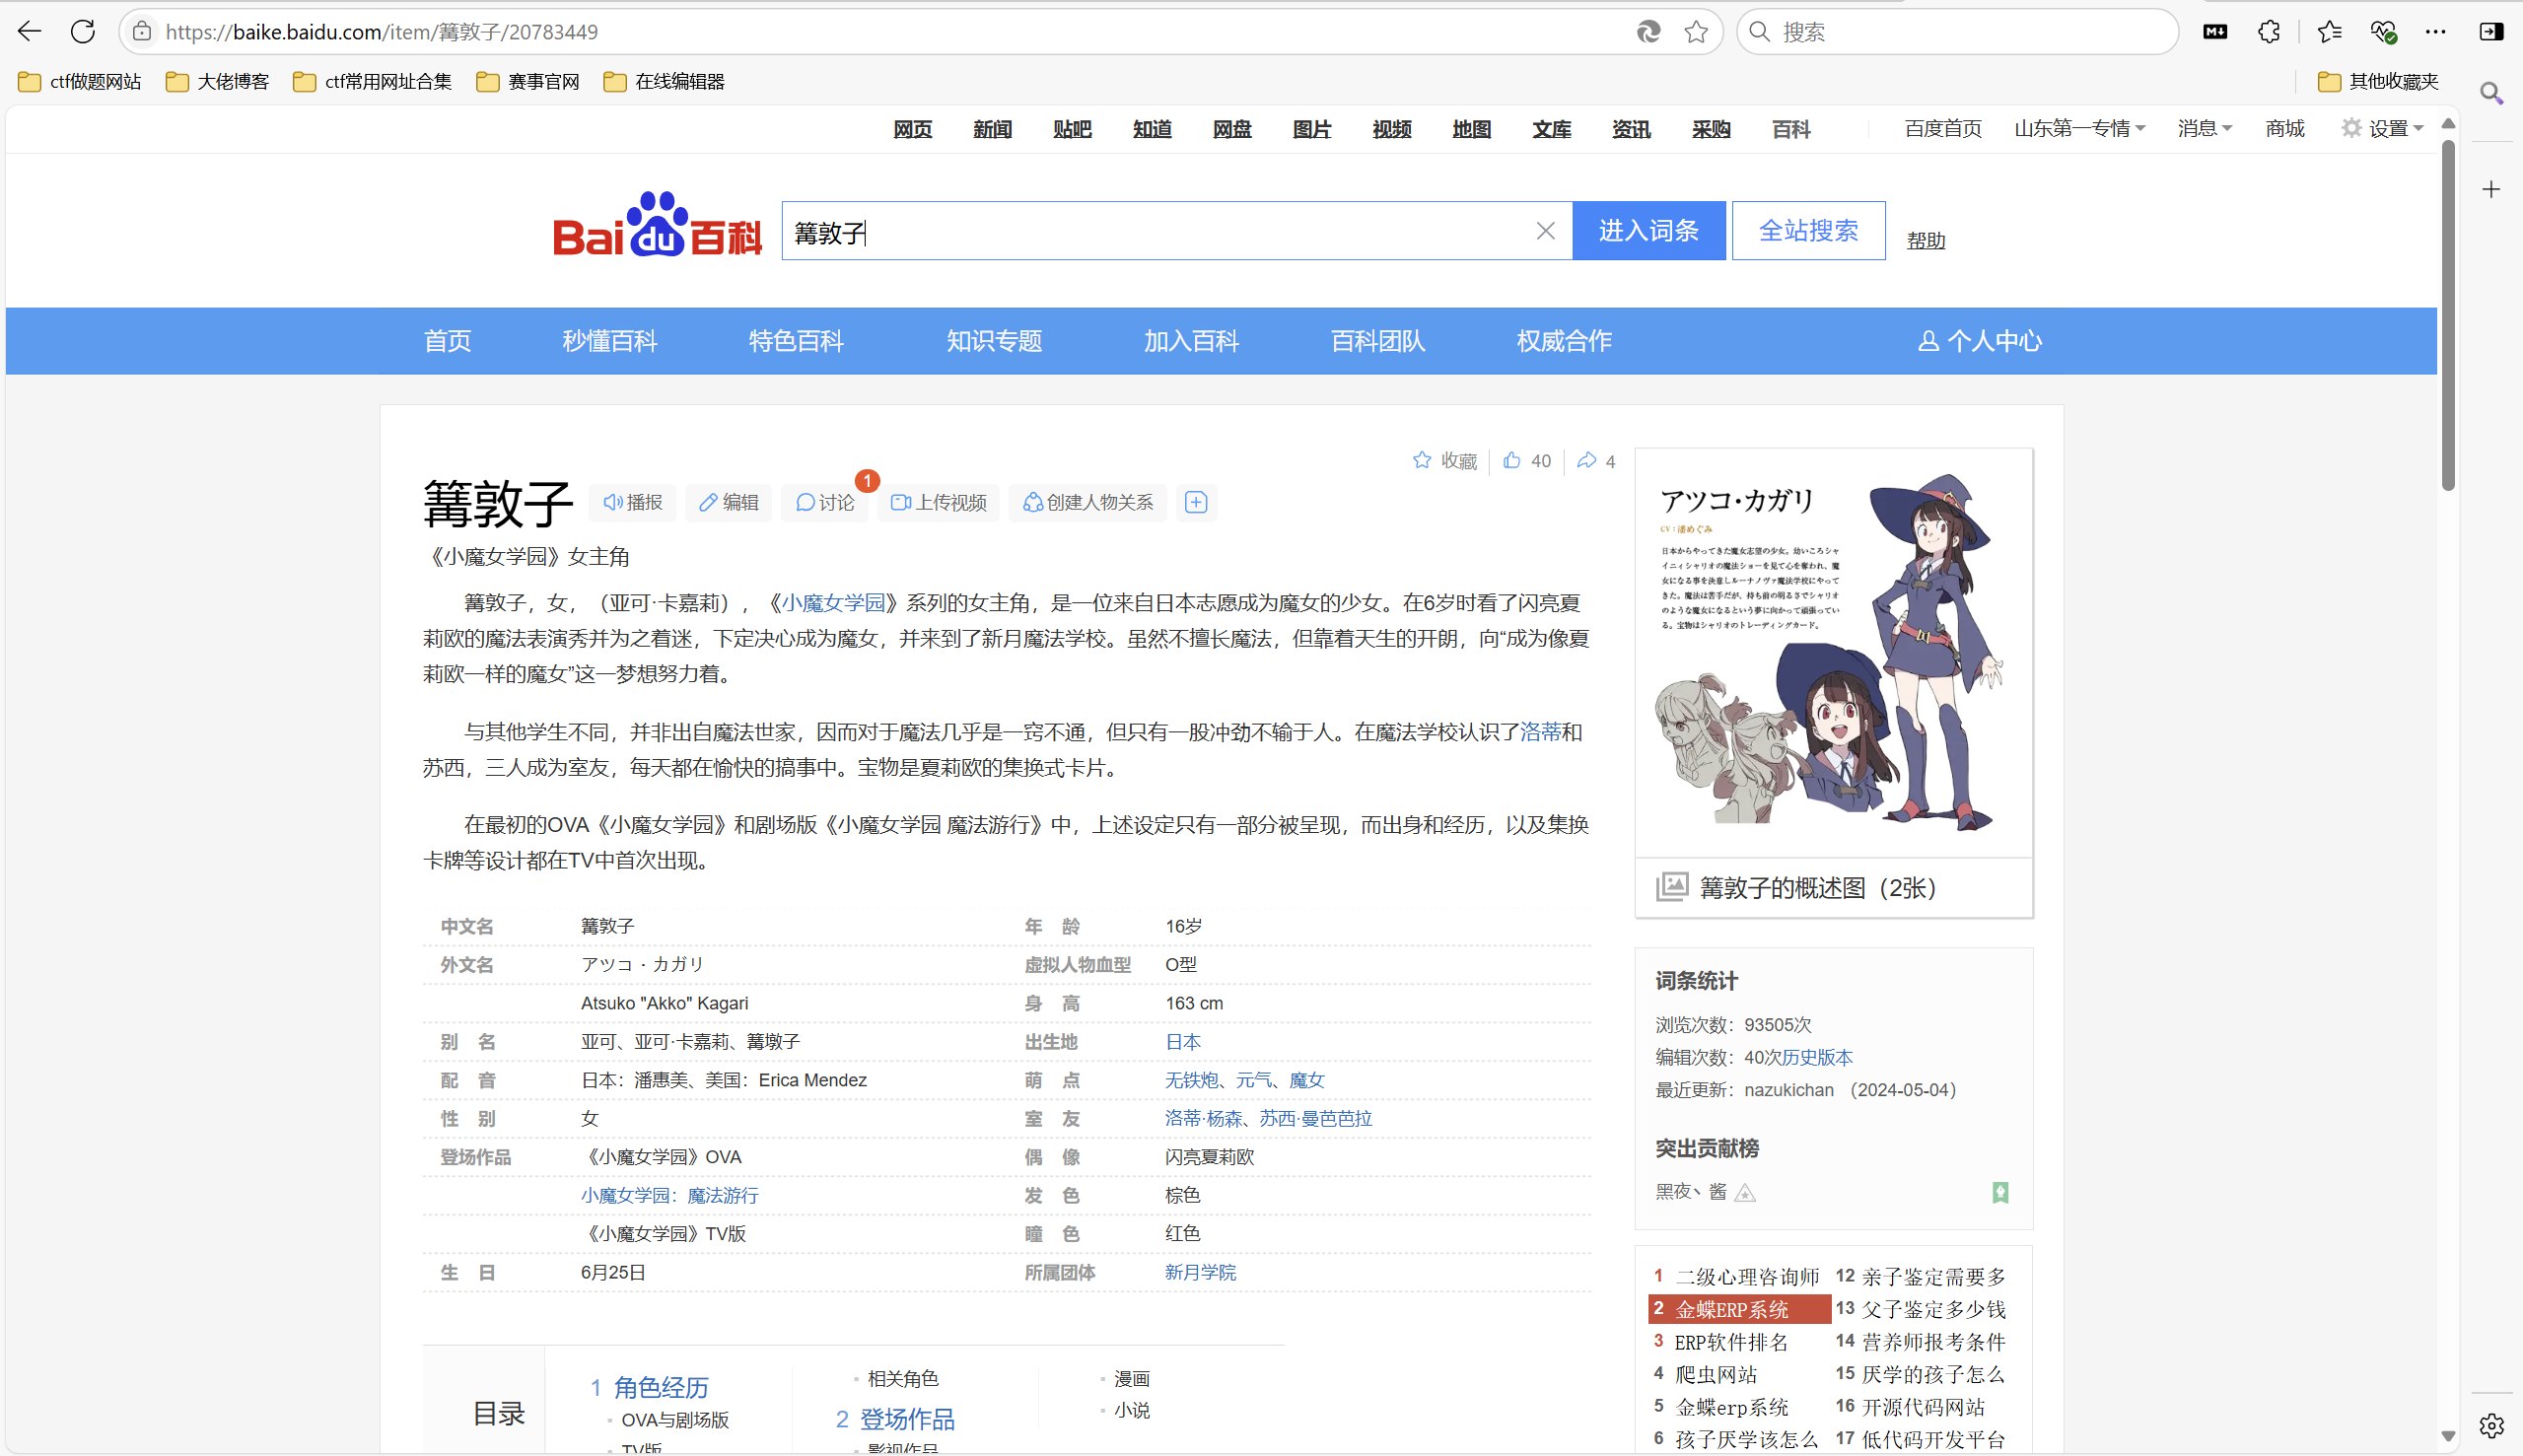
Task: Click the Baidu Baike logo
Action: pyautogui.click(x=657, y=225)
